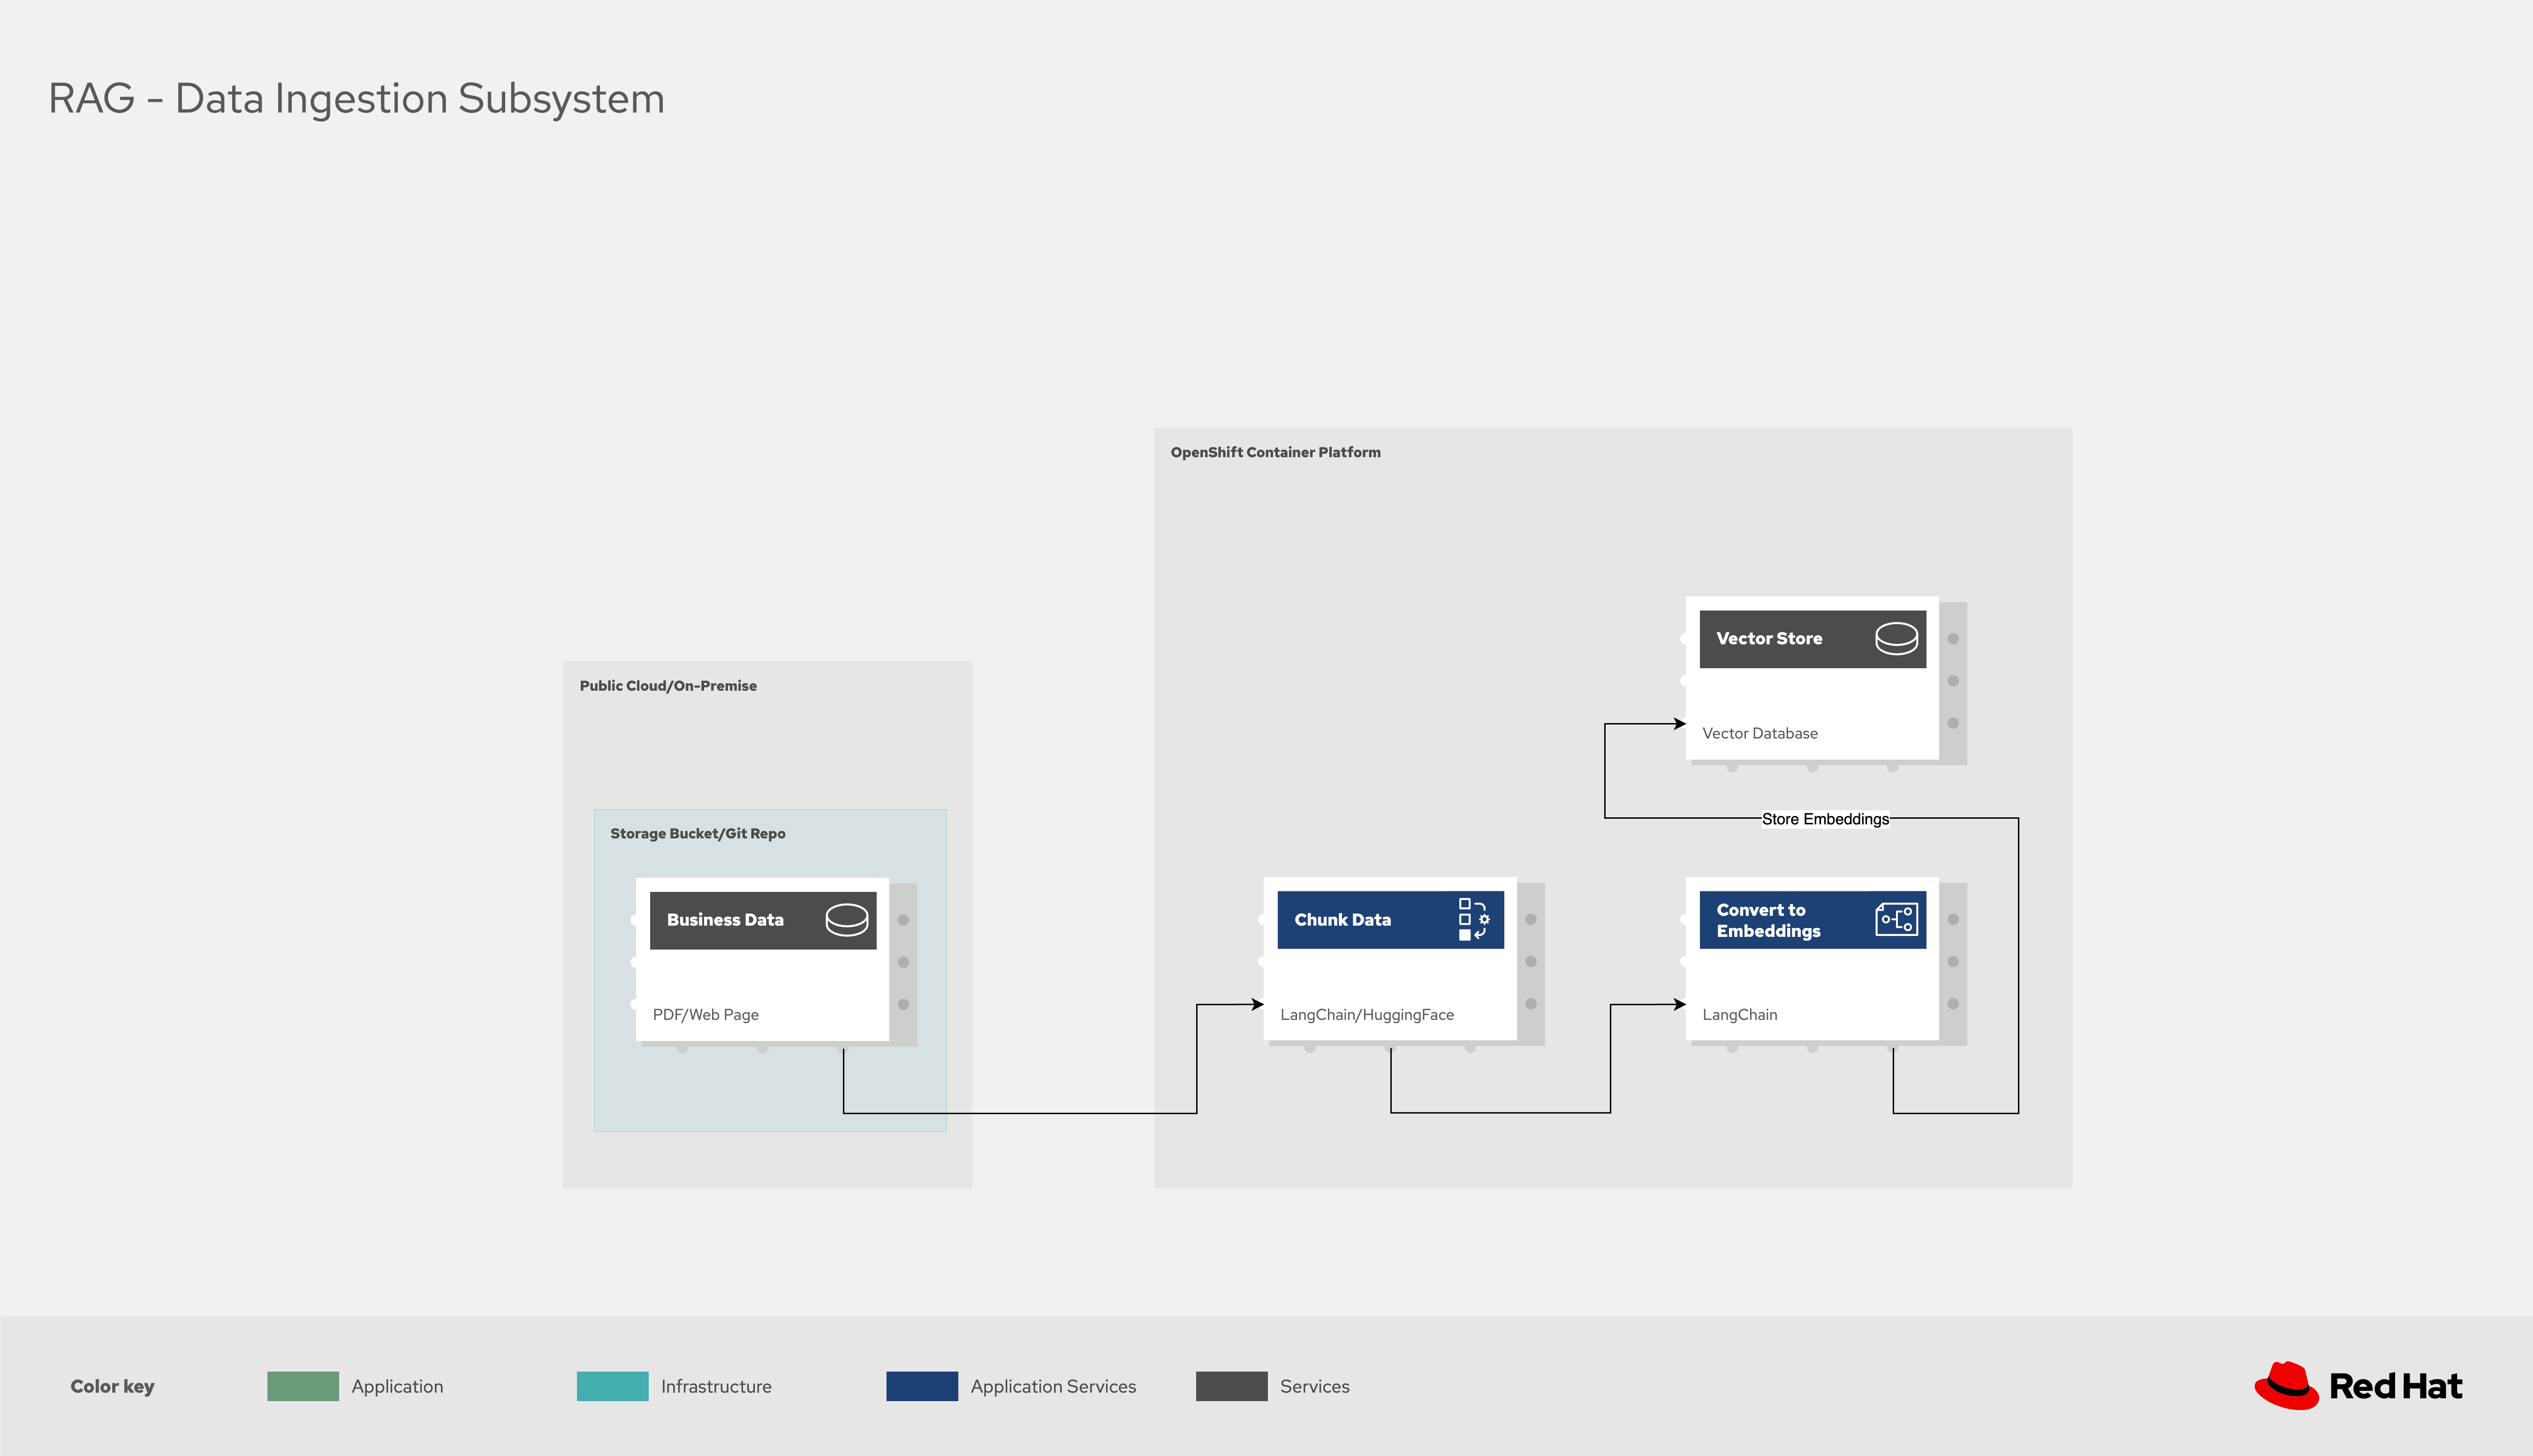This screenshot has height=1456, width=2533.
Task: Click the 'Color key' label
Action: click(x=112, y=1386)
